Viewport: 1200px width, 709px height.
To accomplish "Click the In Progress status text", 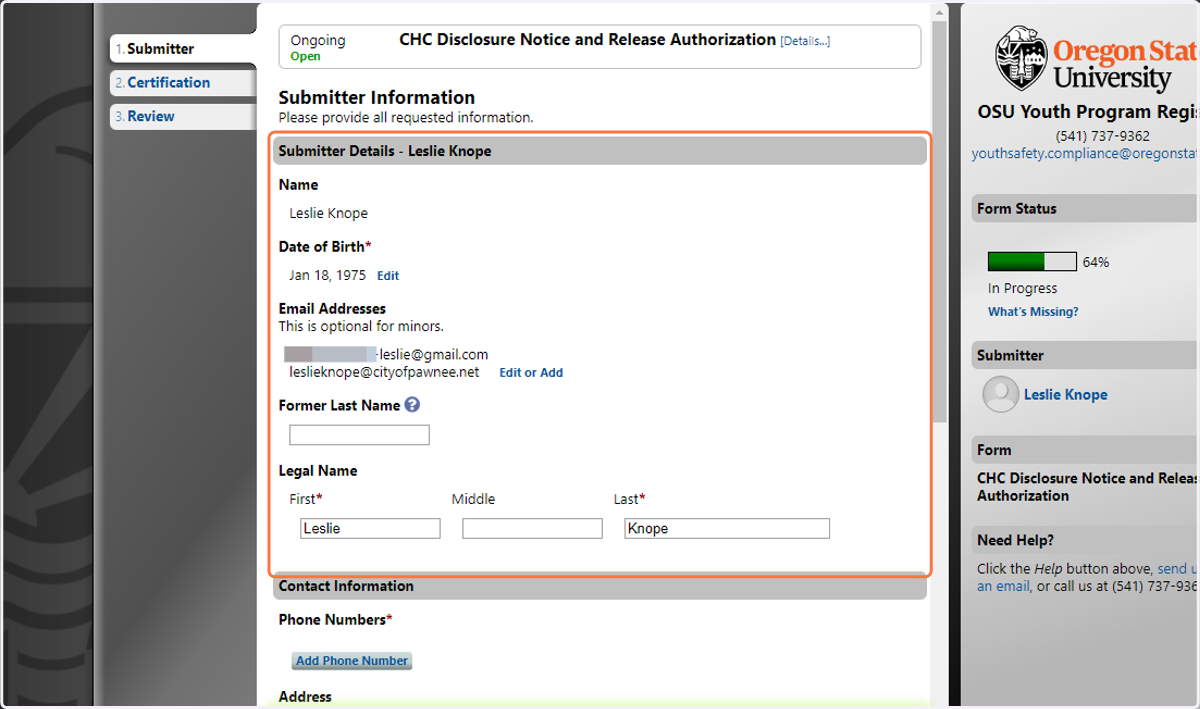I will [x=1022, y=288].
